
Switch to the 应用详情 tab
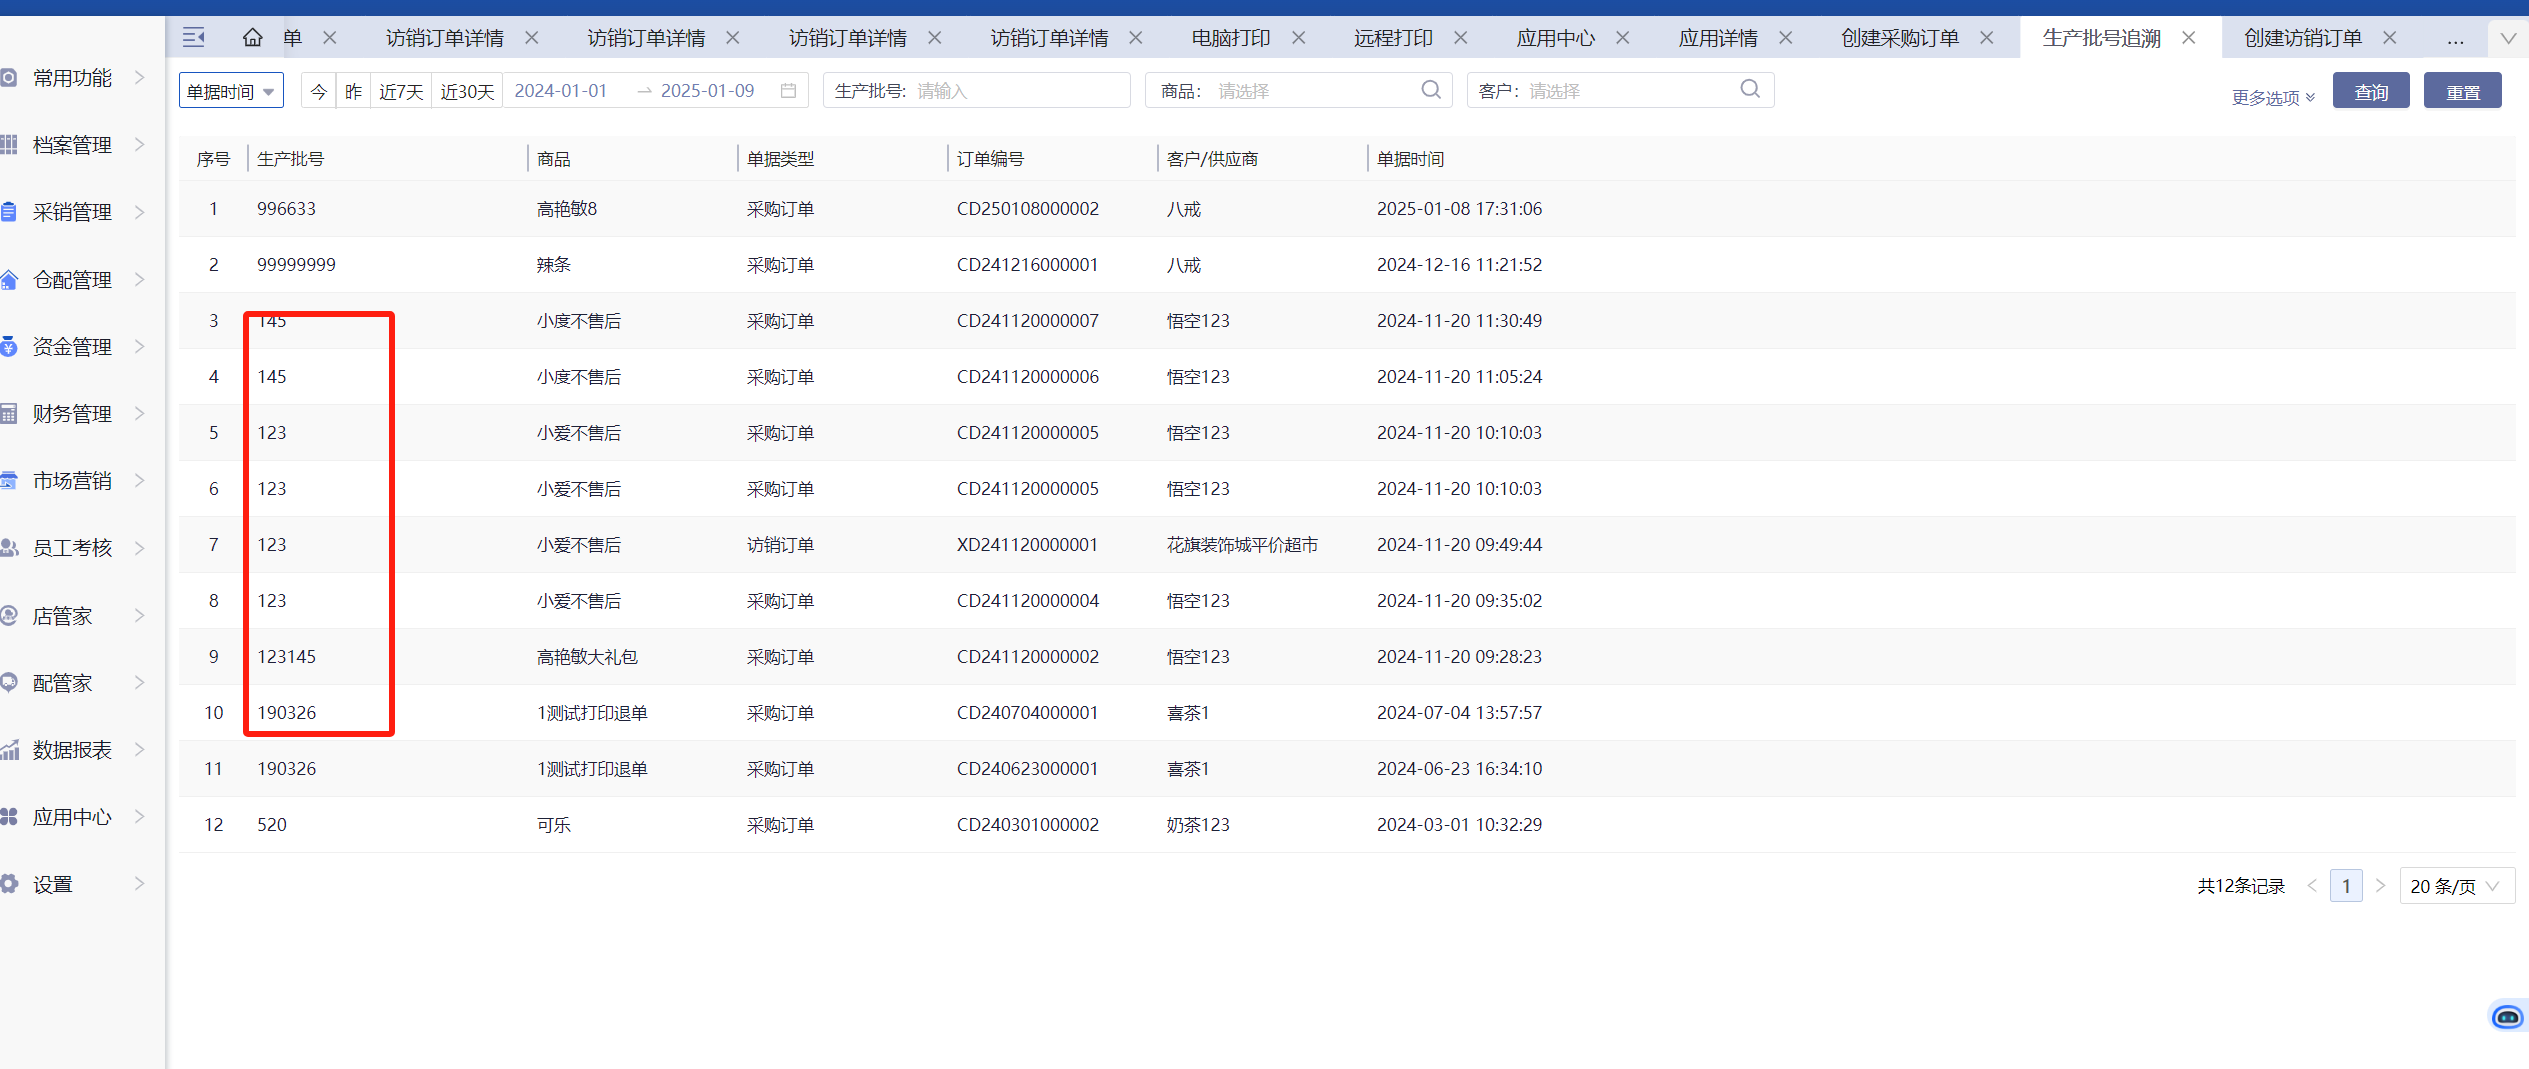pos(1718,38)
